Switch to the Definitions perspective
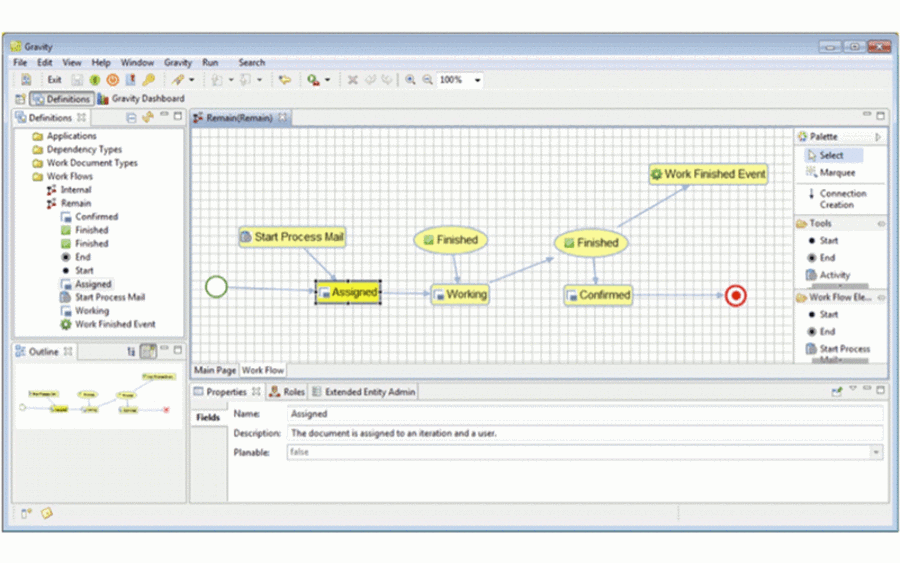The image size is (900, 563). (62, 99)
